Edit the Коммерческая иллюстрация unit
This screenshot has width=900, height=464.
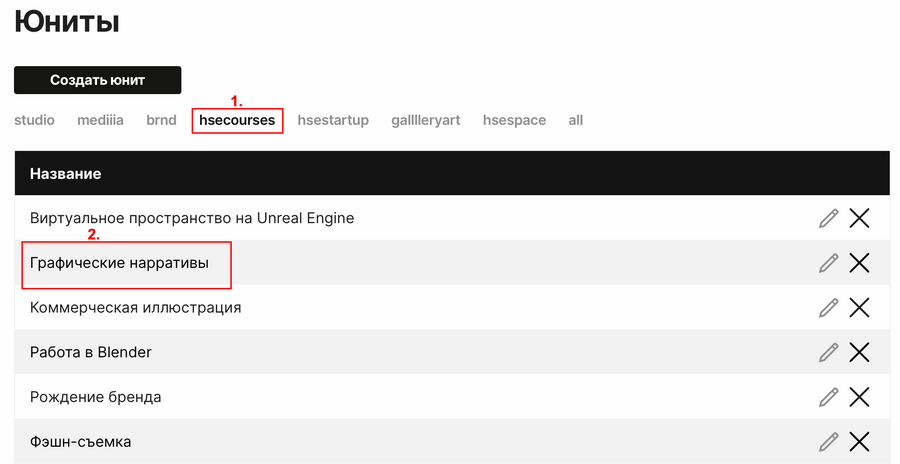pyautogui.click(x=828, y=307)
